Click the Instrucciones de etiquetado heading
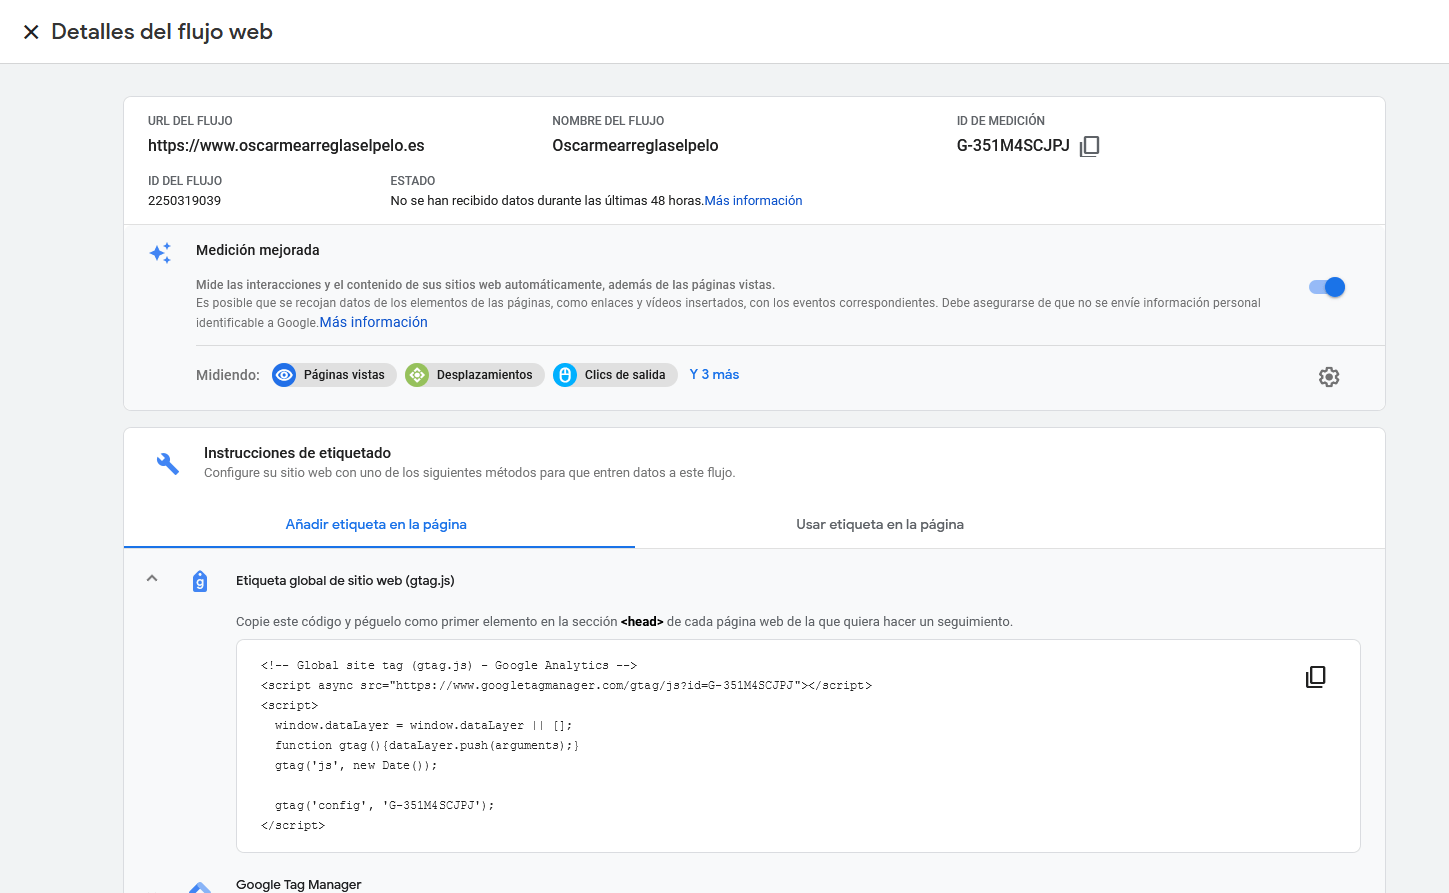This screenshot has height=893, width=1449. (x=297, y=453)
